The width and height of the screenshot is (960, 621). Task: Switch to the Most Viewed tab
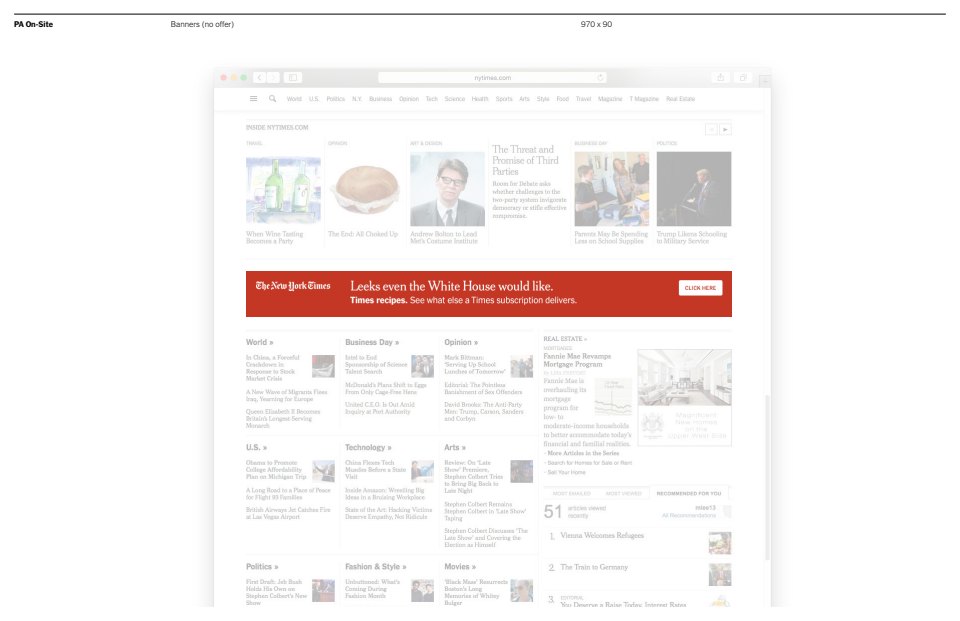pyautogui.click(x=623, y=494)
